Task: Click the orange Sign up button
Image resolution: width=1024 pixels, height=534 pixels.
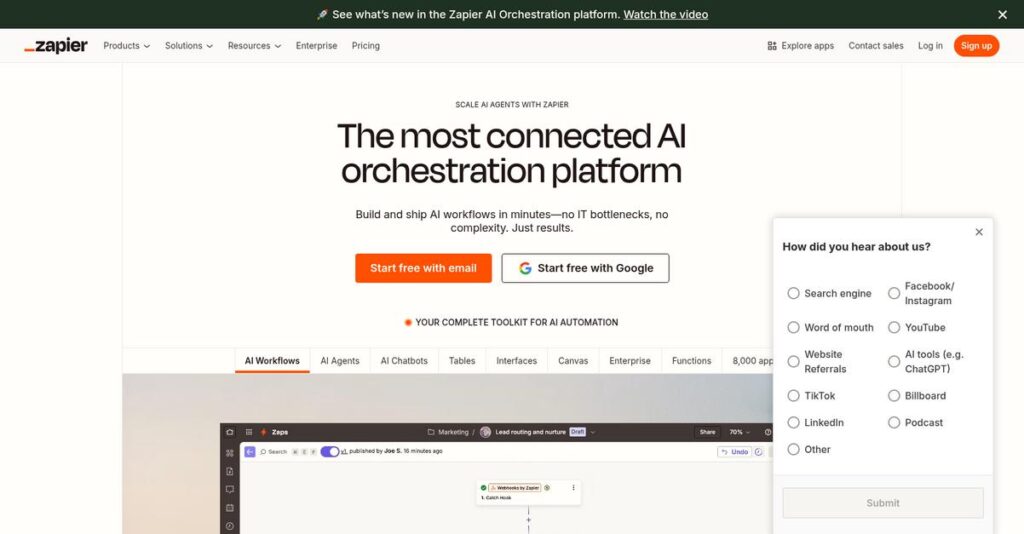Action: [x=976, y=46]
